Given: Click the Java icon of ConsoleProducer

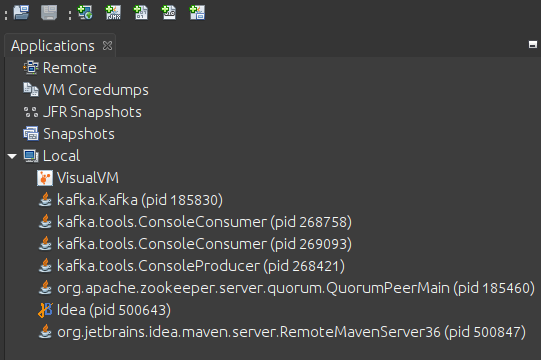Looking at the screenshot, I should coord(45,266).
